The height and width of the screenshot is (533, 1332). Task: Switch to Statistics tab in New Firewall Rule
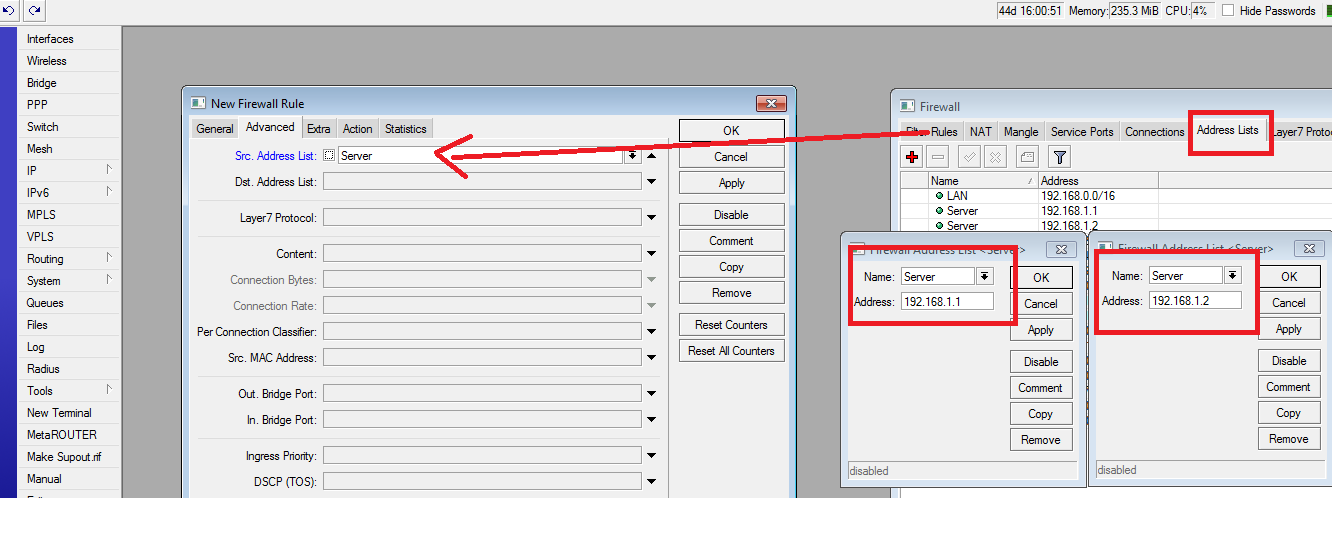[406, 129]
